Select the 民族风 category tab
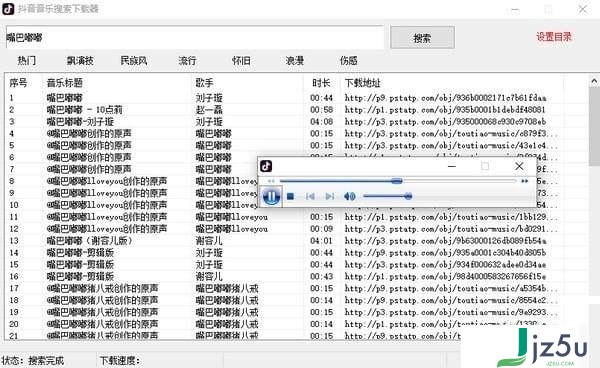This screenshot has width=600, height=368. [x=134, y=60]
